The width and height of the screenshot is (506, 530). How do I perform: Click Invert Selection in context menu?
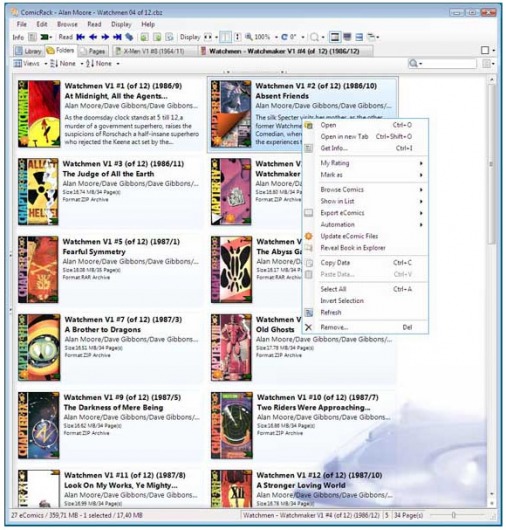(366, 300)
